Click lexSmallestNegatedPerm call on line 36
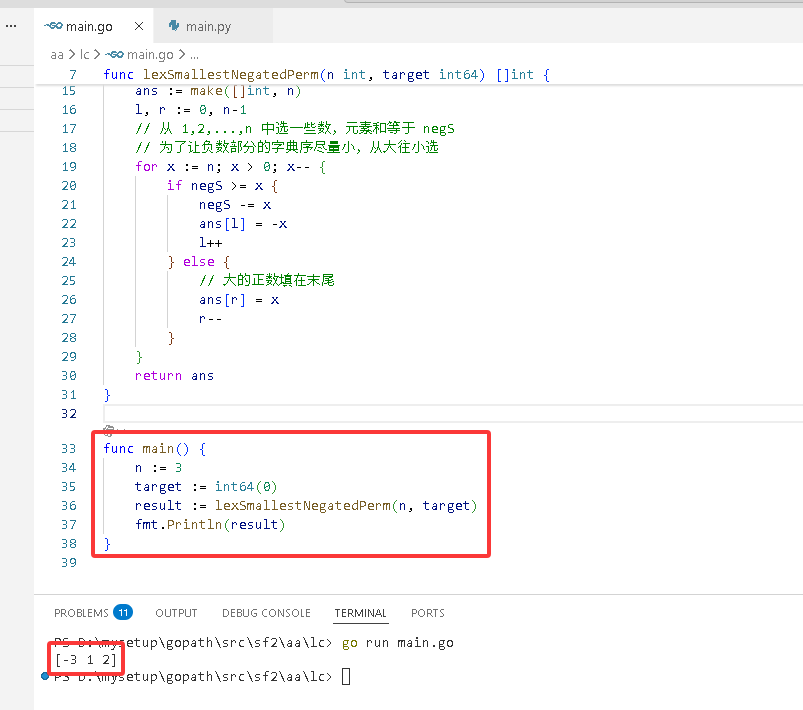The width and height of the screenshot is (803, 710). click(x=346, y=506)
